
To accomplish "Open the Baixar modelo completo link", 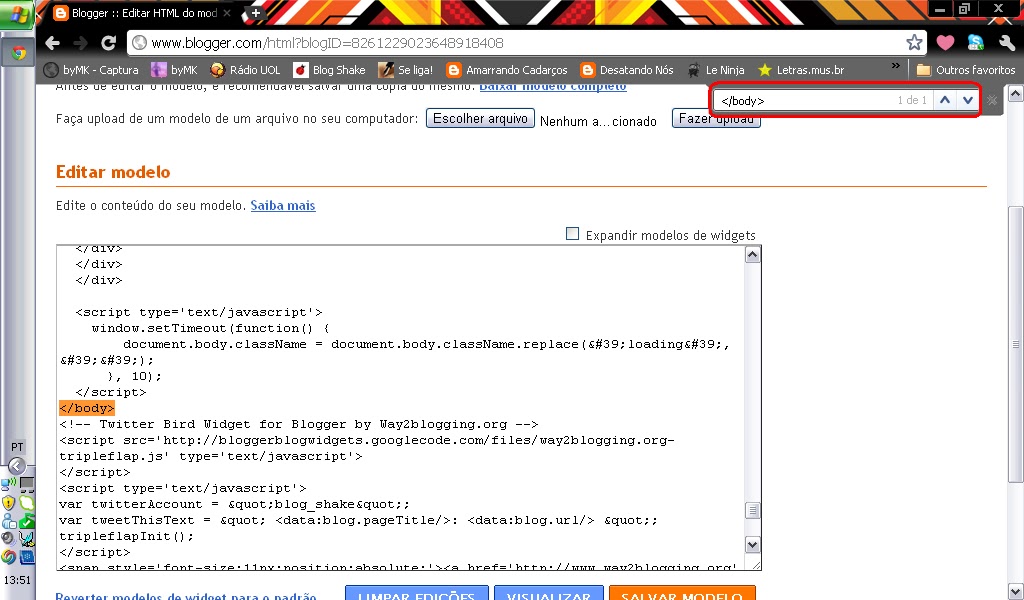I will [552, 86].
